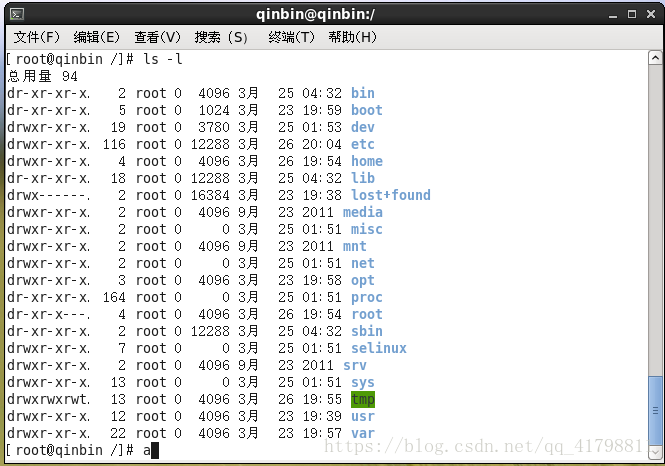
Task: Click the opt directory name
Action: (x=363, y=280)
